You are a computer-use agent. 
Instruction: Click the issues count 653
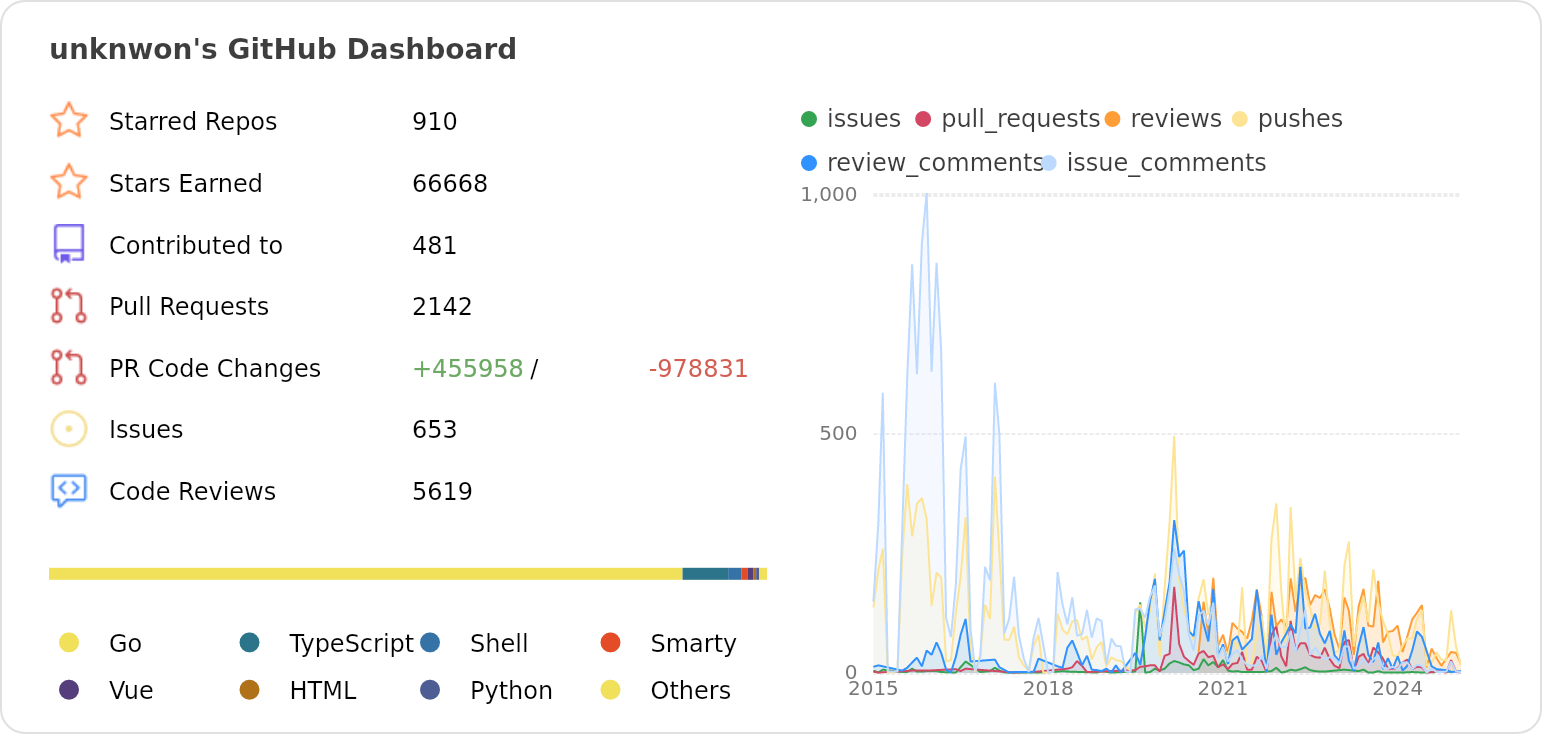435,430
